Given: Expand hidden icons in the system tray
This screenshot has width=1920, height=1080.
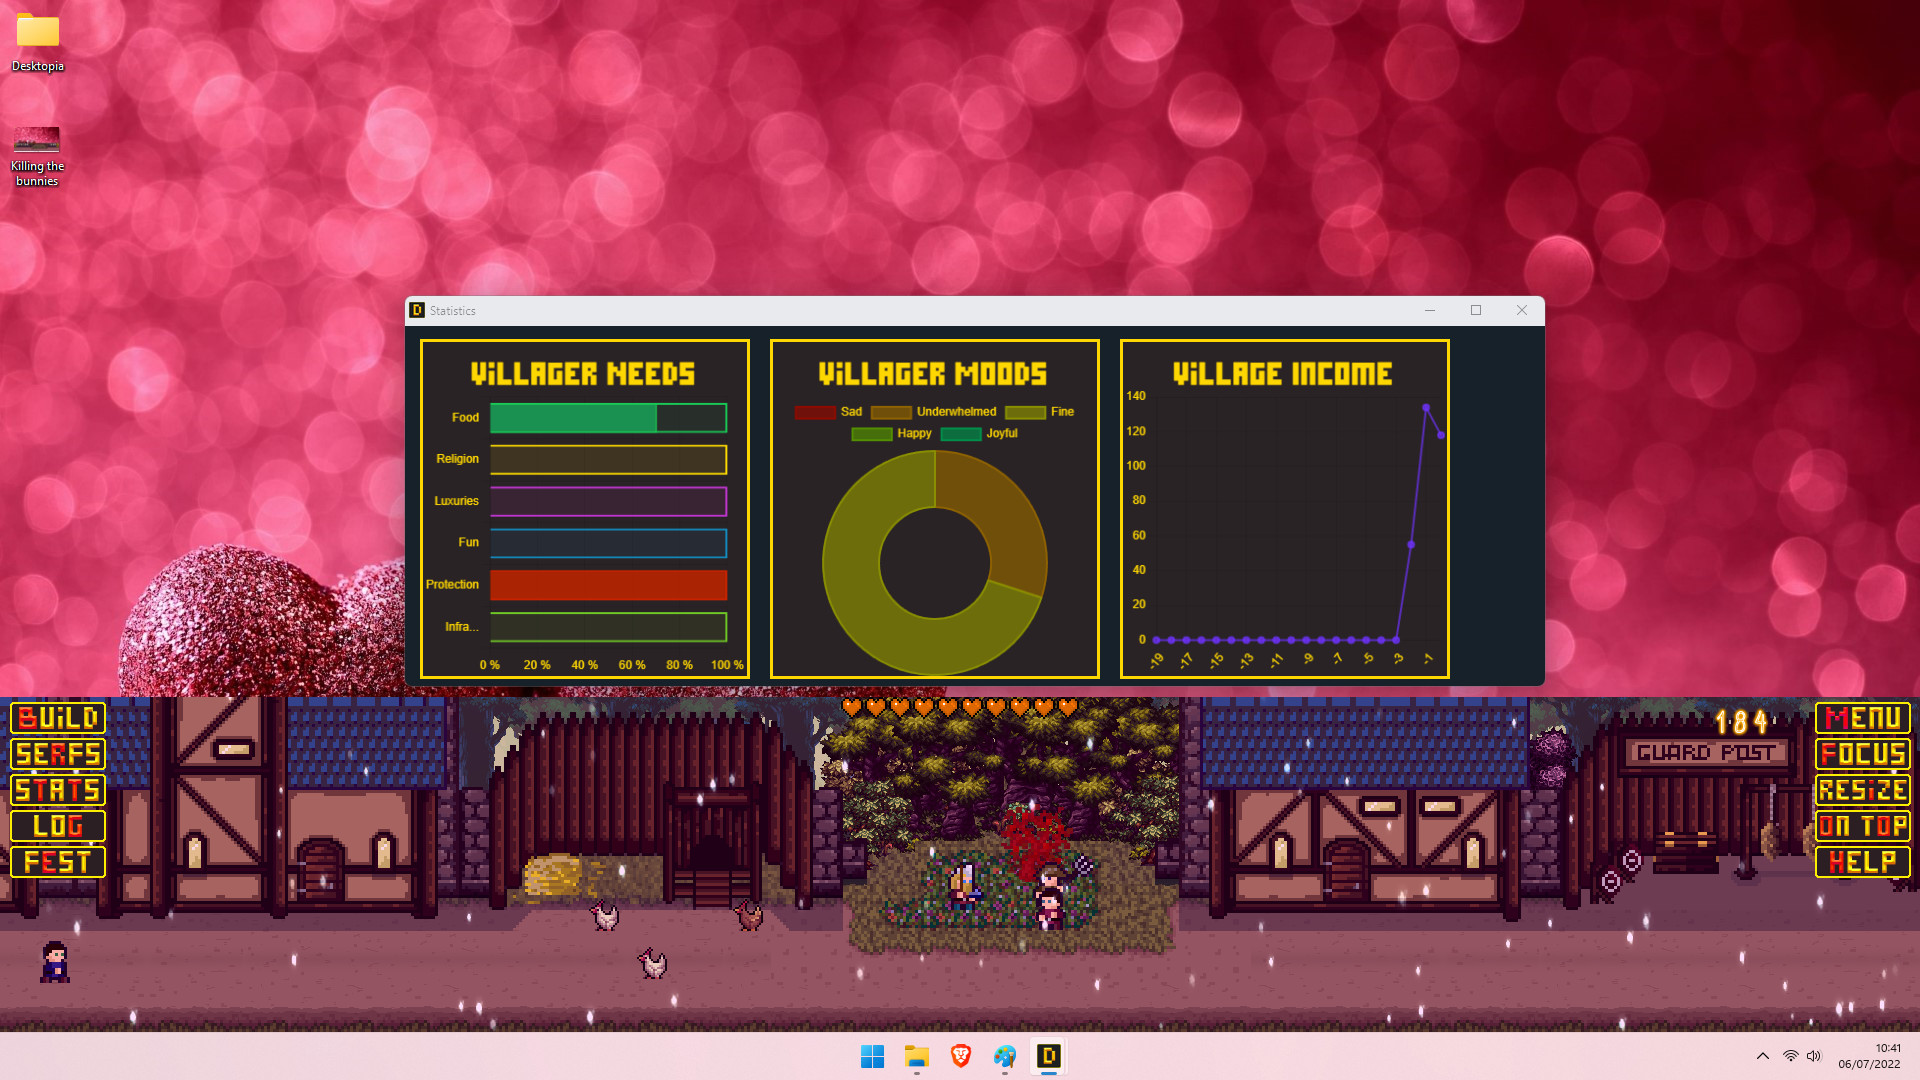Looking at the screenshot, I should coord(1762,1056).
